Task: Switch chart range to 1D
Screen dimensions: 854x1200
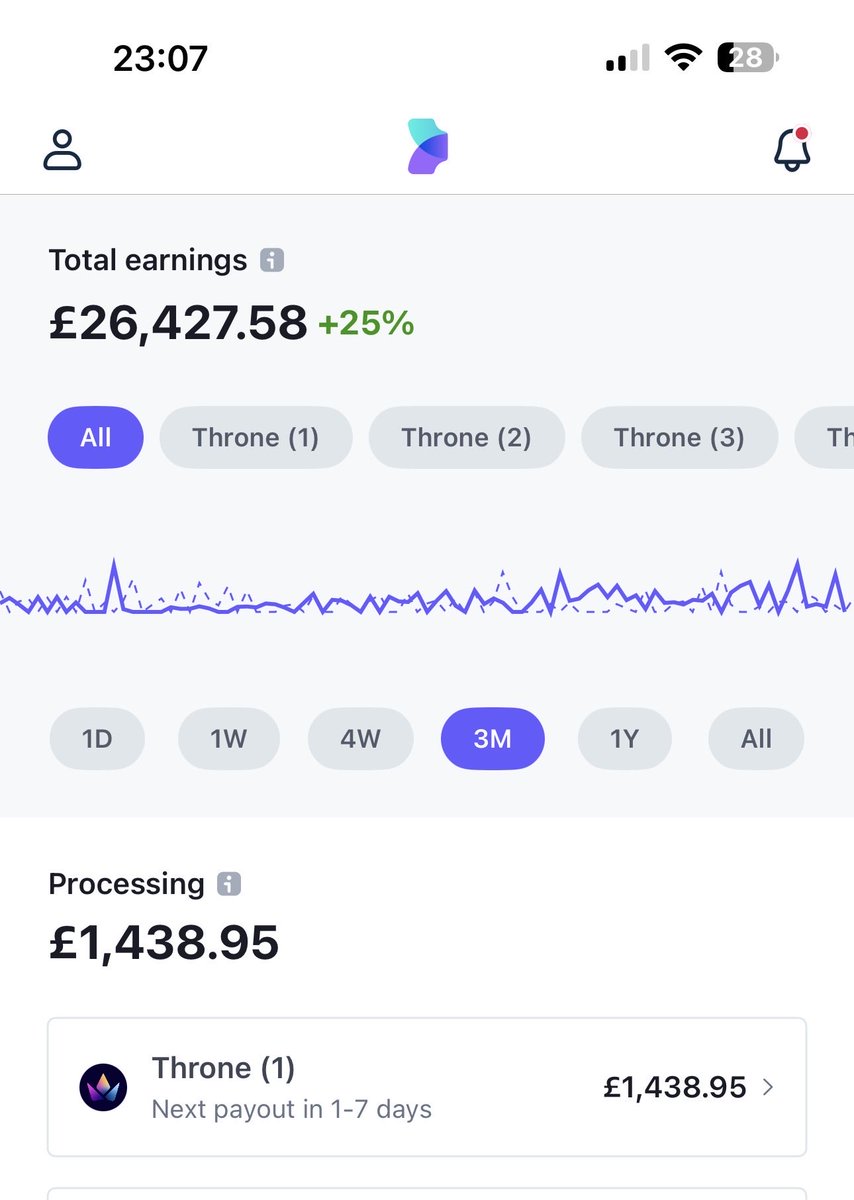Action: 97,739
